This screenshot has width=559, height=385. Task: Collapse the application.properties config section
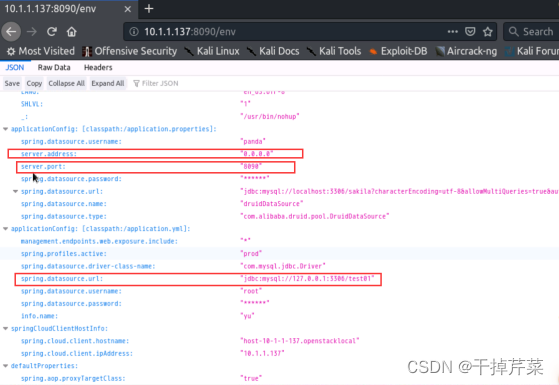pos(5,129)
